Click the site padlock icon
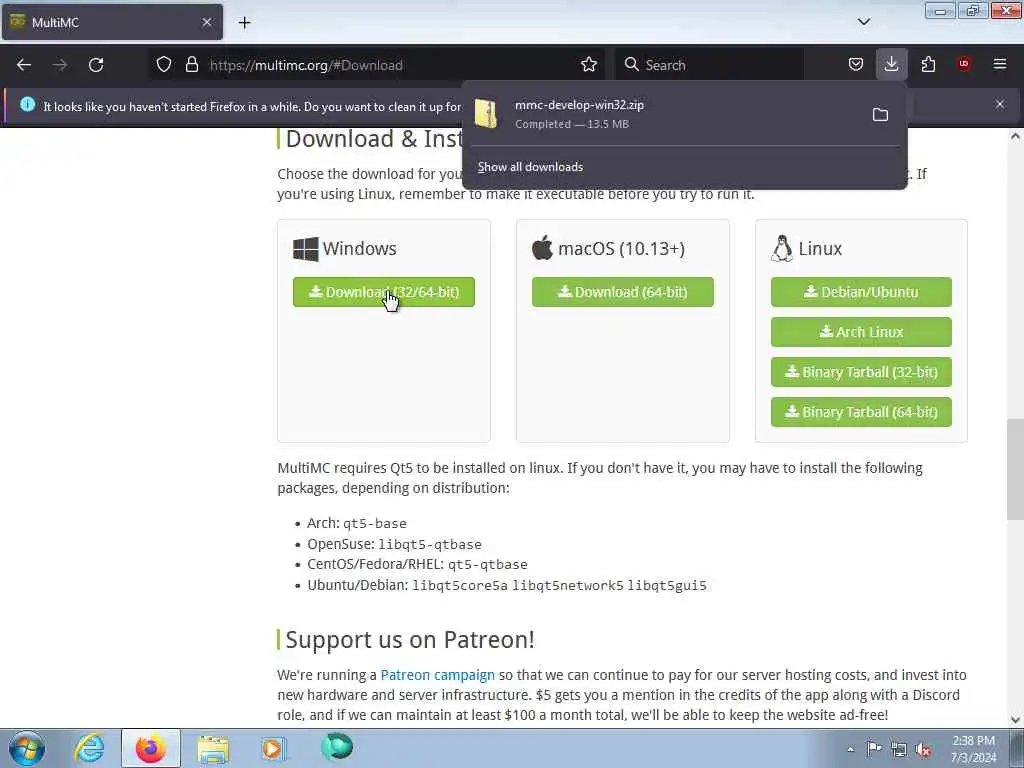Screen dimensions: 1024x768 point(191,65)
